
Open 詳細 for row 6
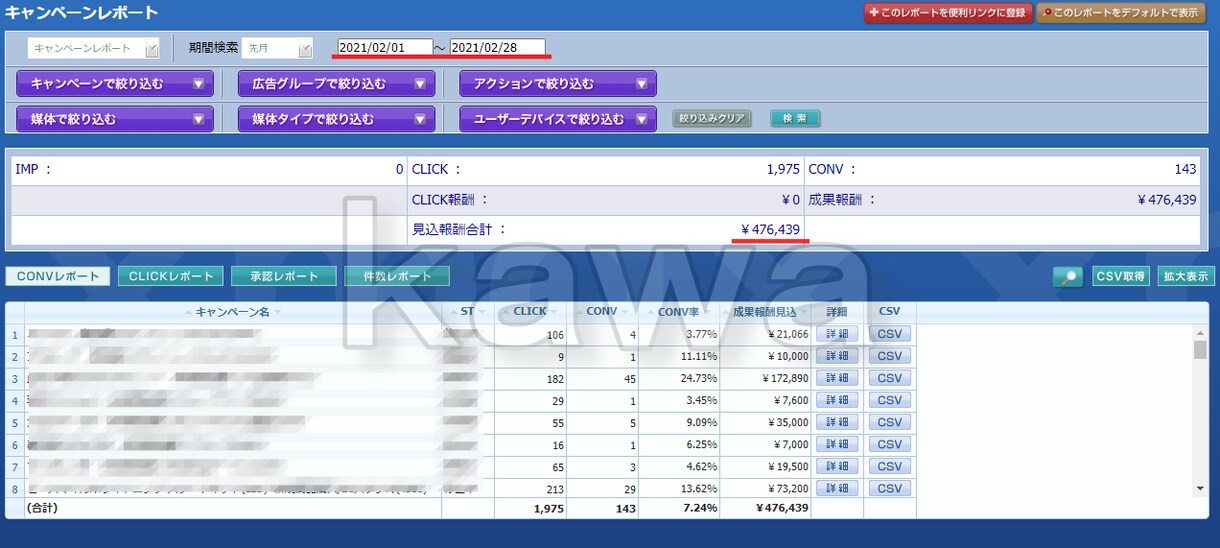tap(837, 444)
